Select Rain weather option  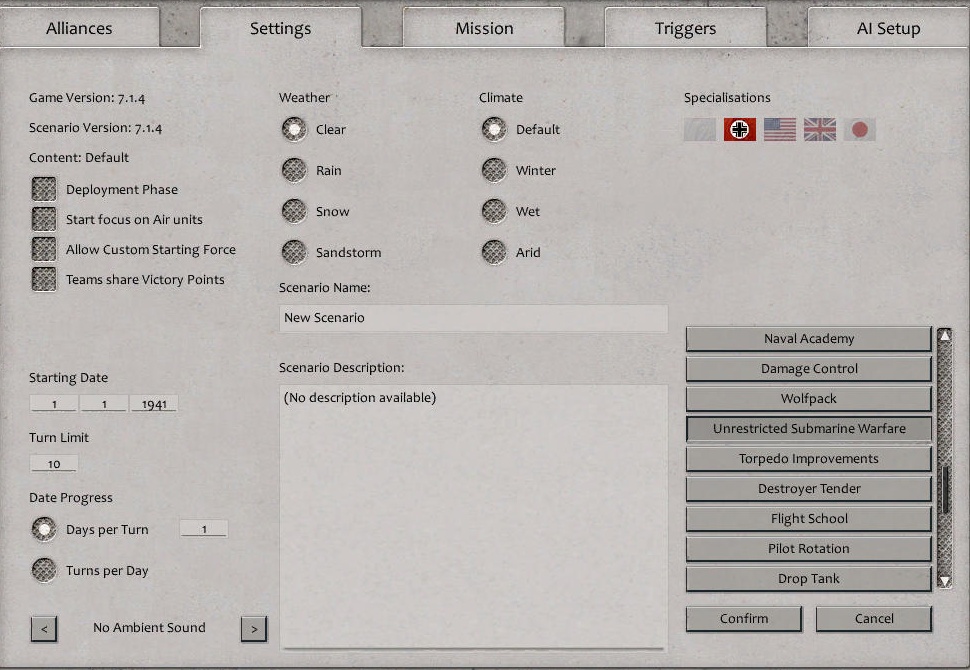(x=294, y=170)
